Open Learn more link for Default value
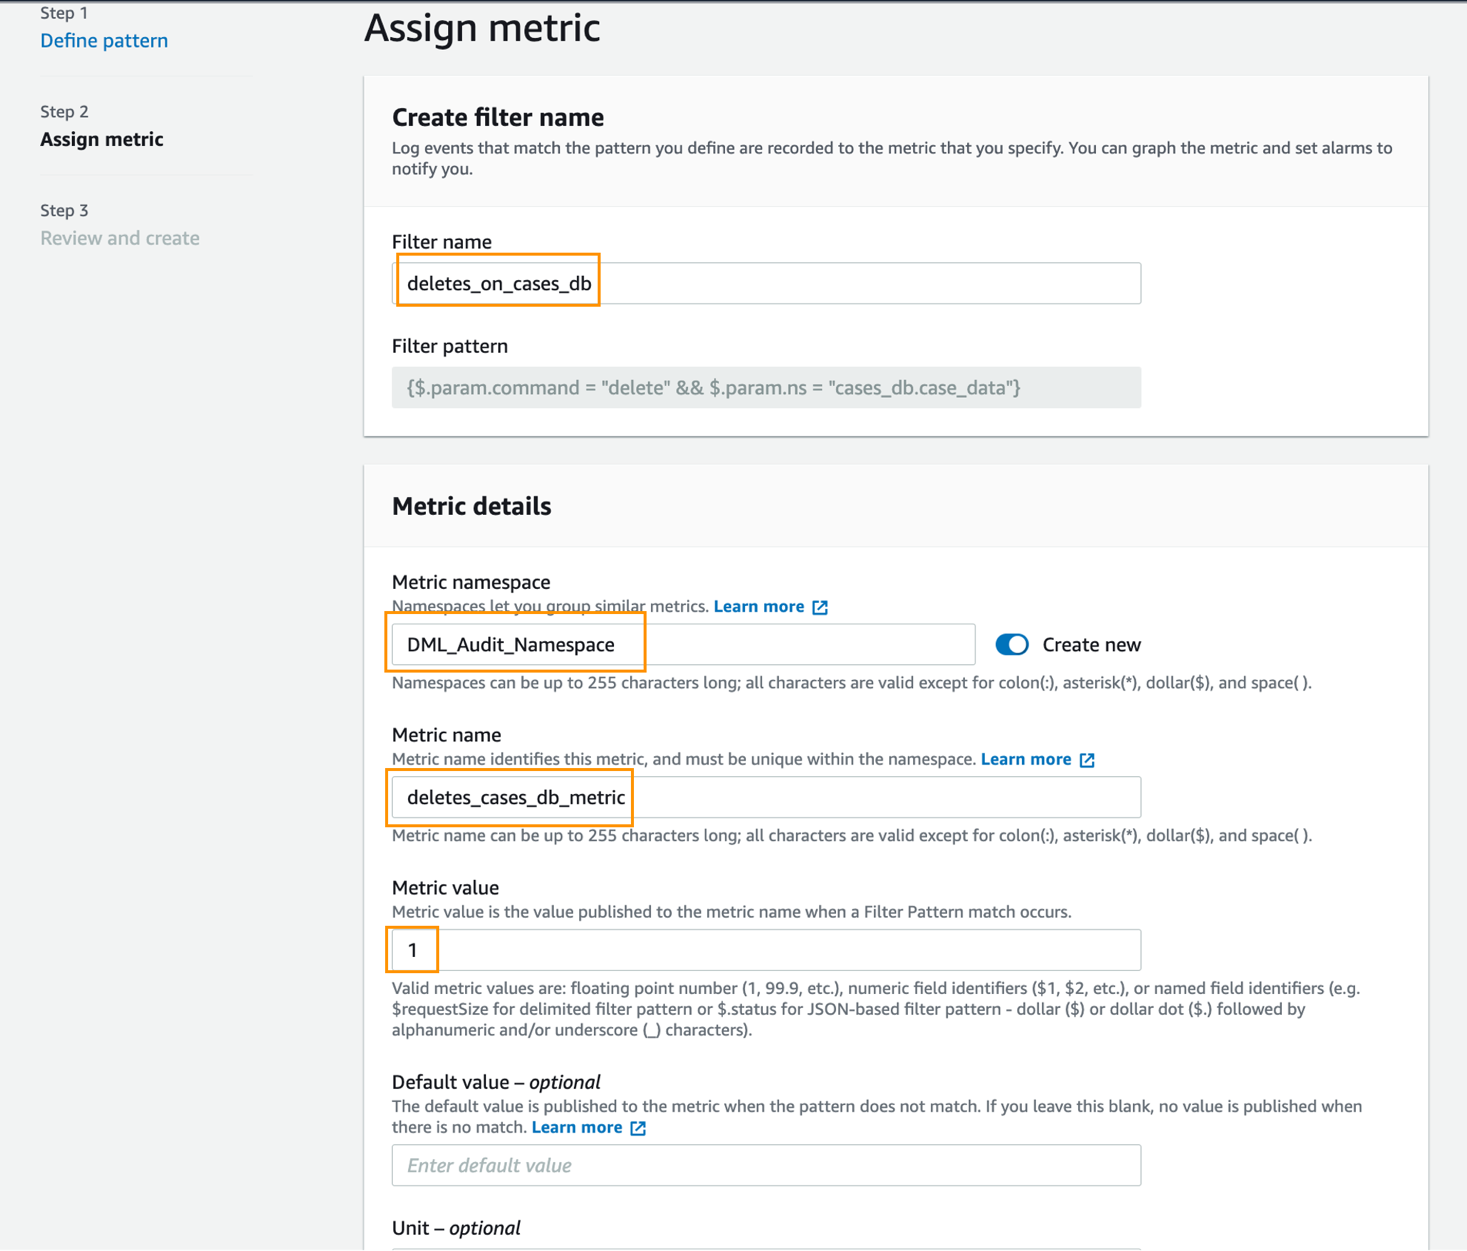This screenshot has width=1467, height=1251. 577,1127
